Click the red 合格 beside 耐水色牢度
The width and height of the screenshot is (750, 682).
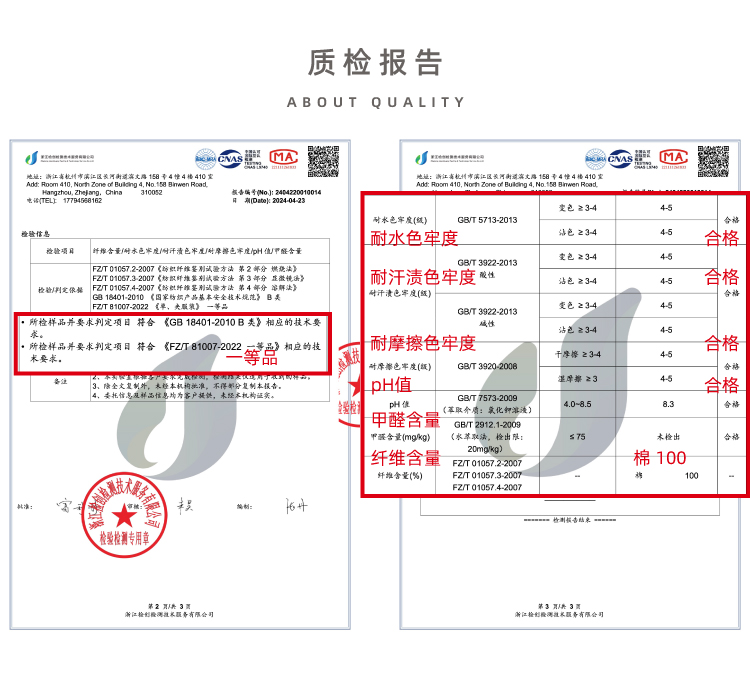(x=721, y=238)
